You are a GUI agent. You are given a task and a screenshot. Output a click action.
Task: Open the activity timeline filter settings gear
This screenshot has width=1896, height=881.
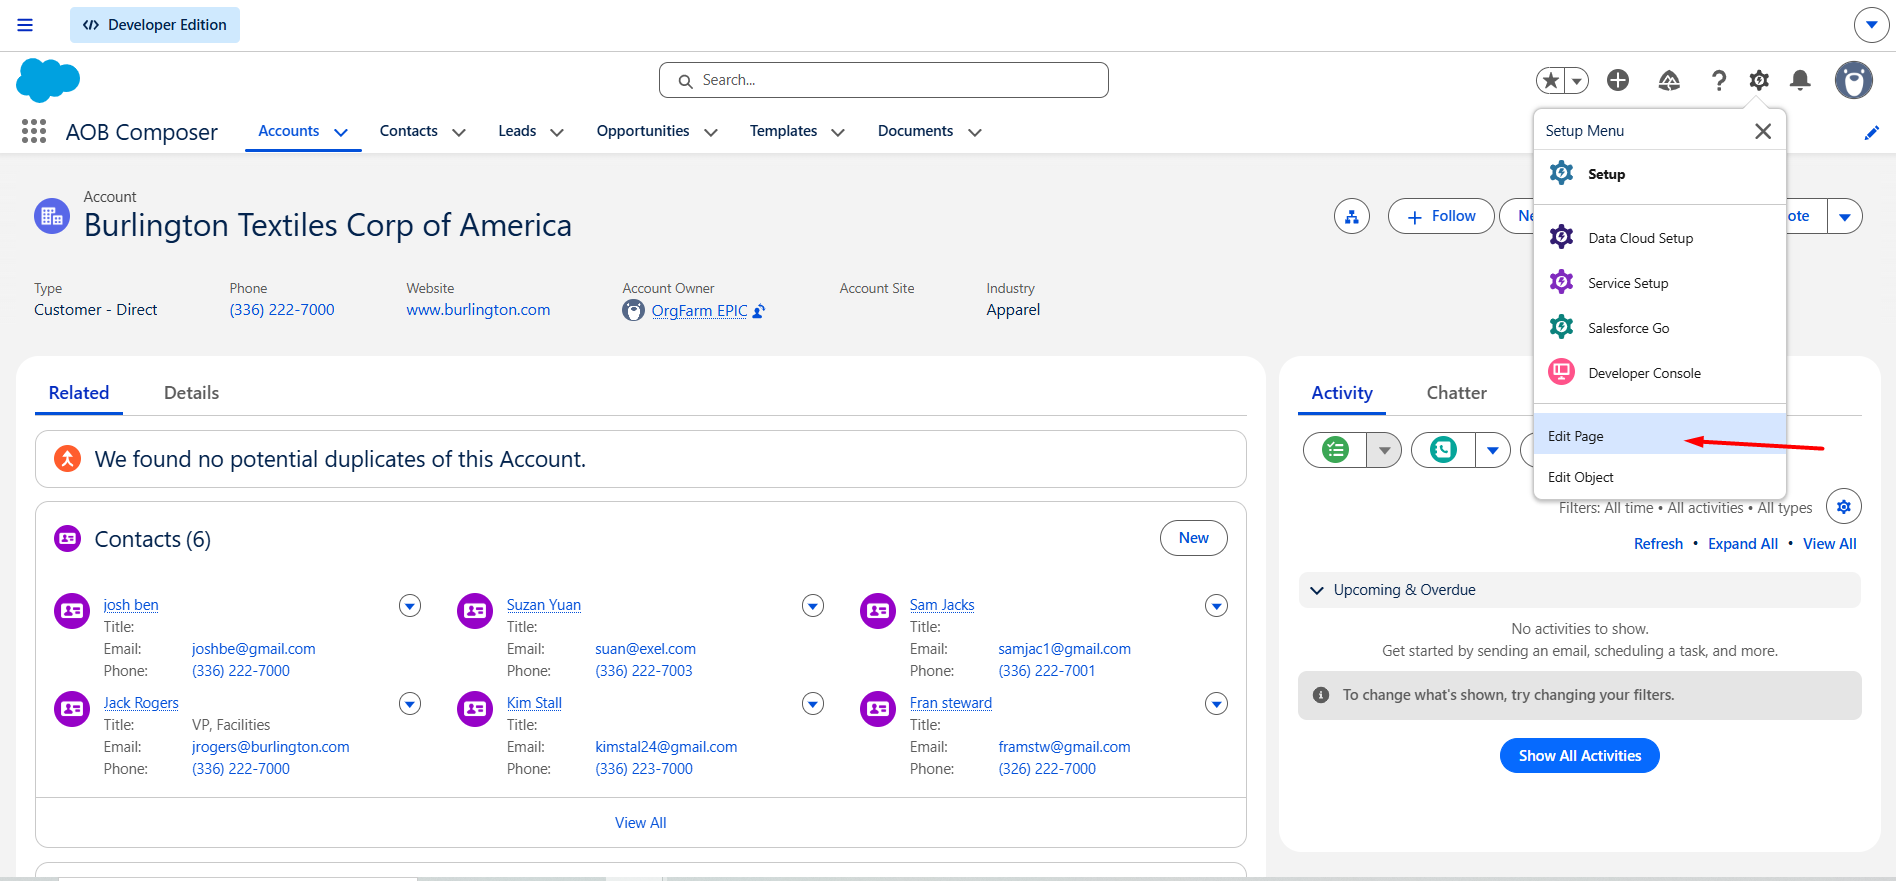coord(1844,507)
